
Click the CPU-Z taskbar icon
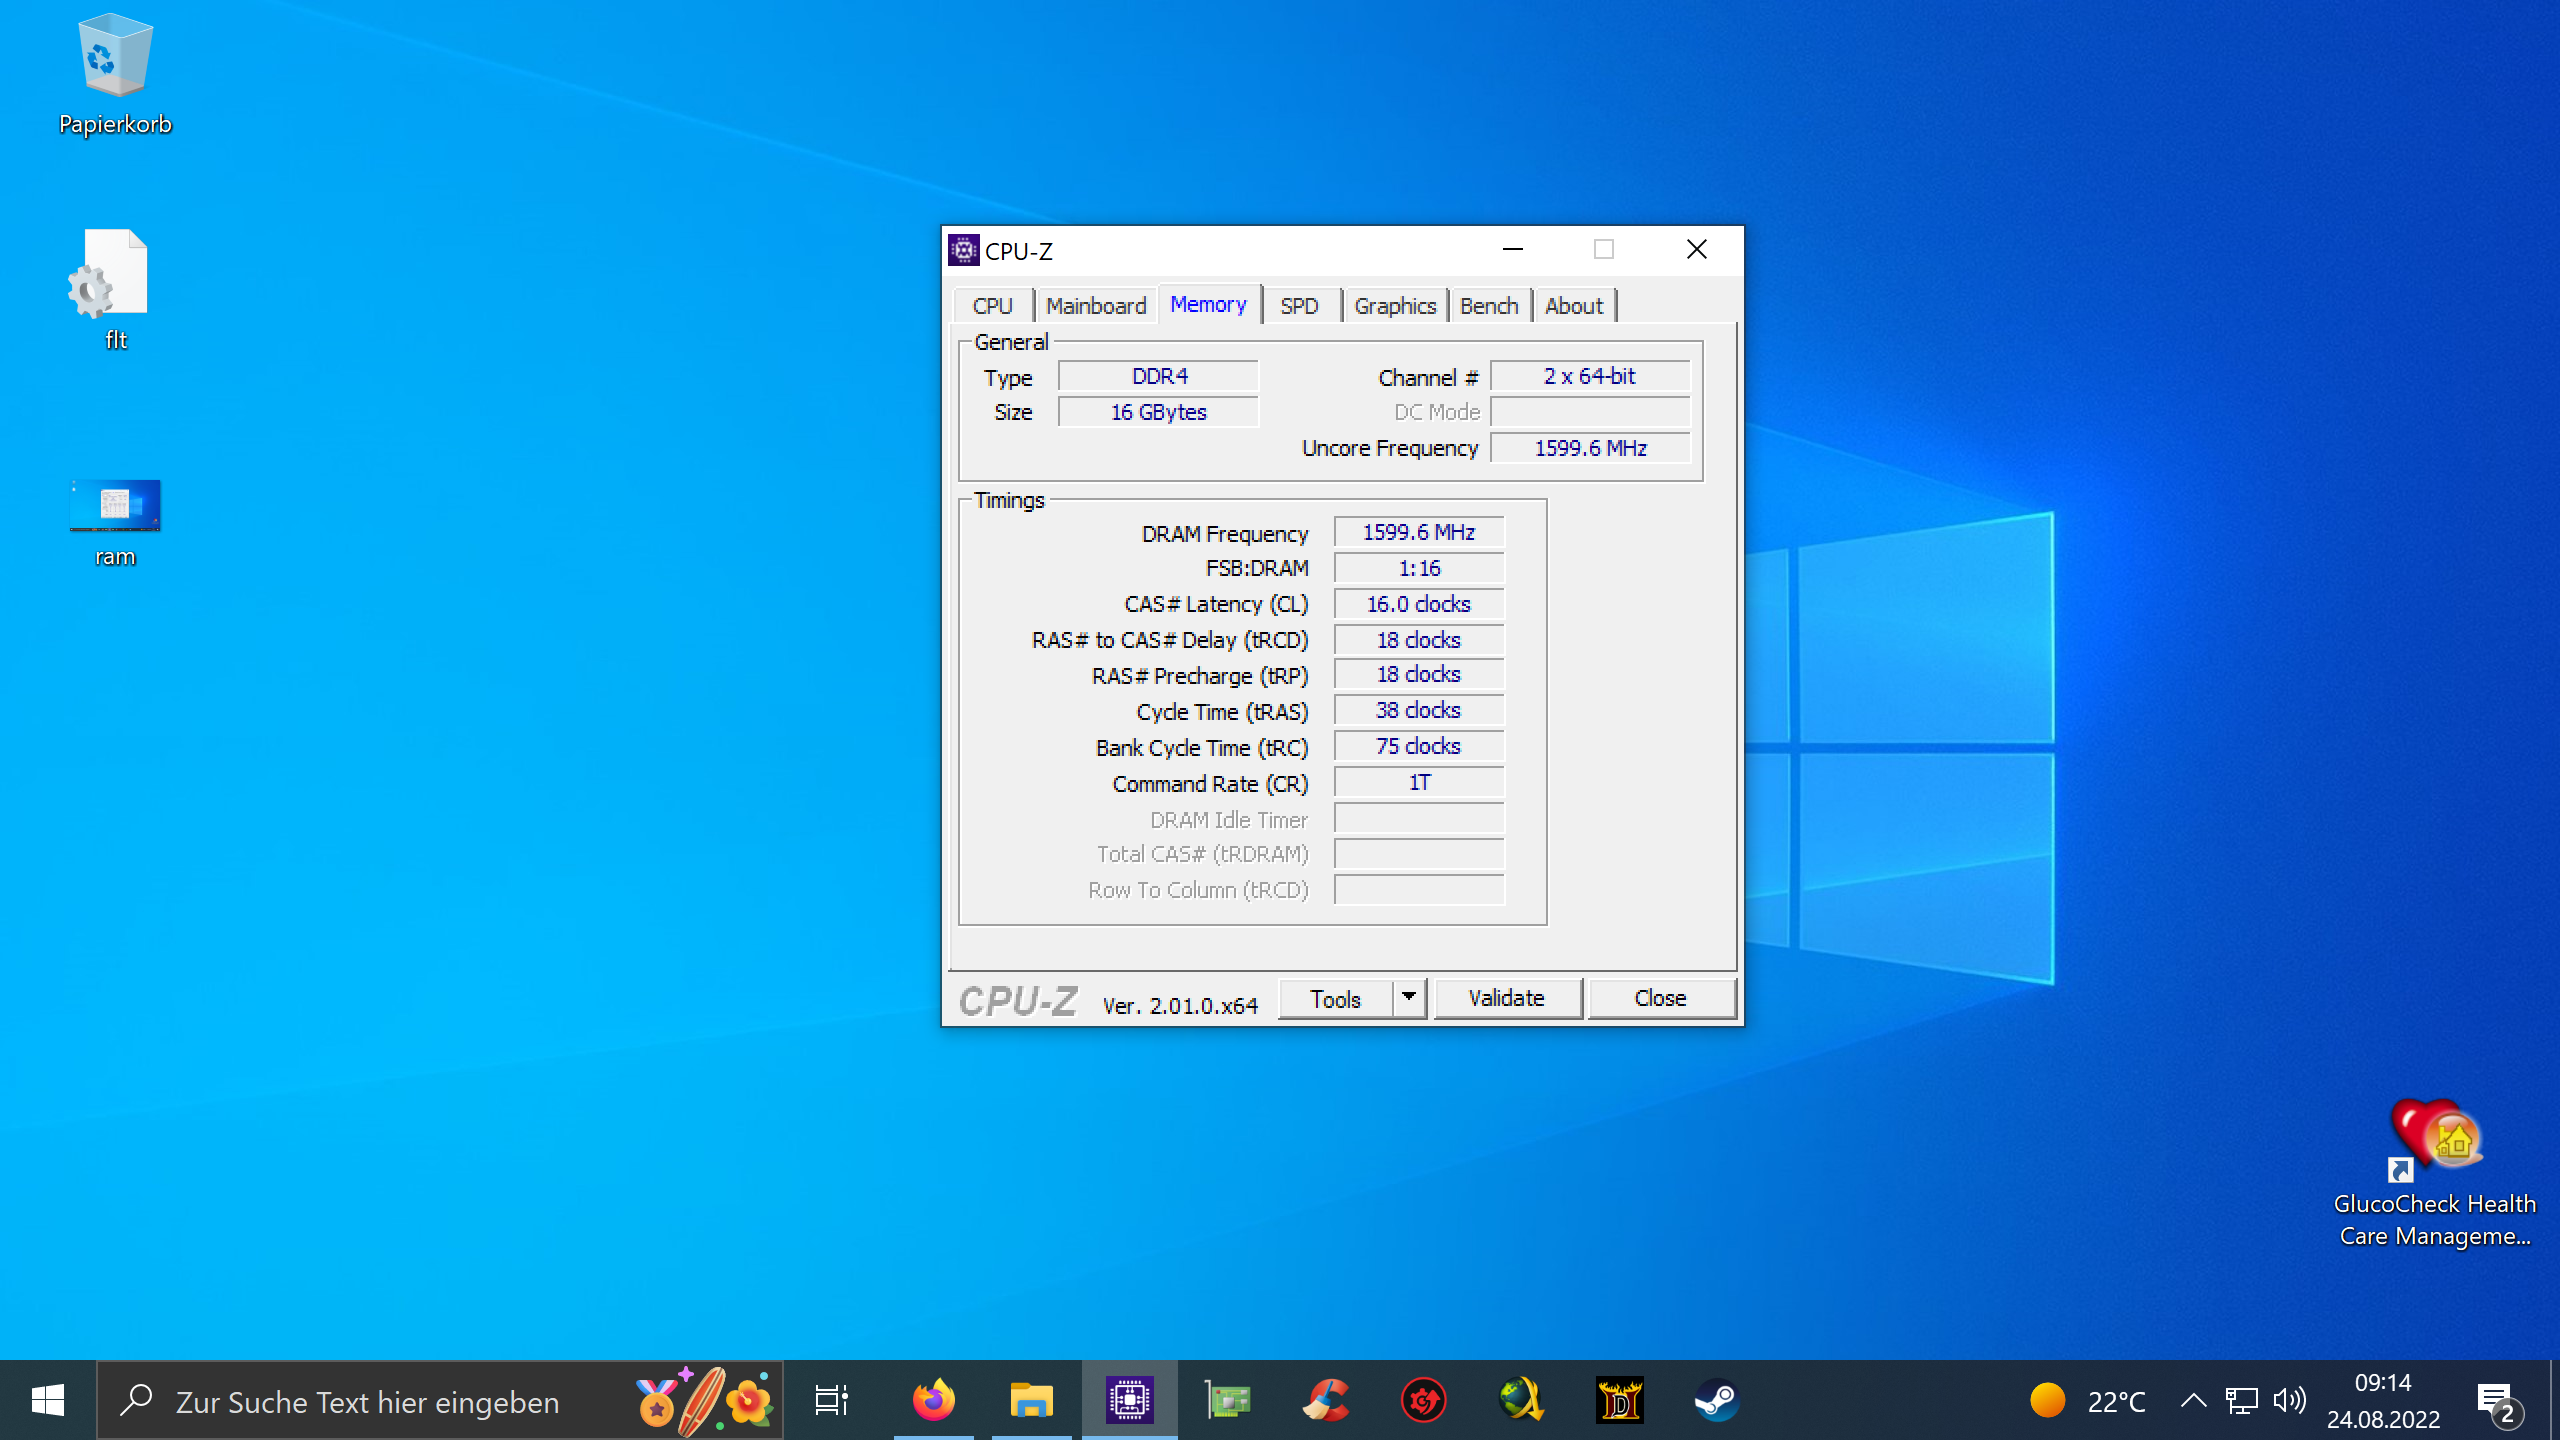click(1129, 1400)
